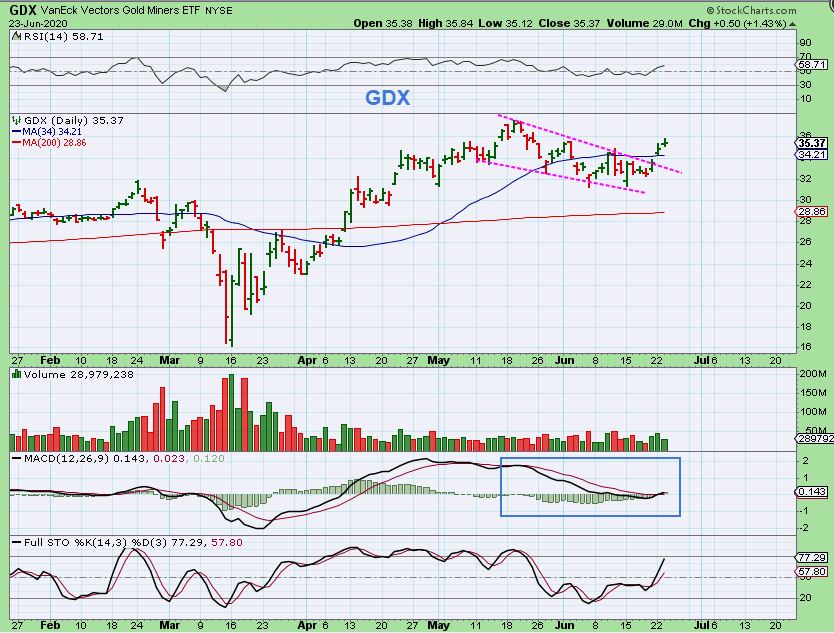Click the 150M label on volume axis
834x633 pixels.
813,393
